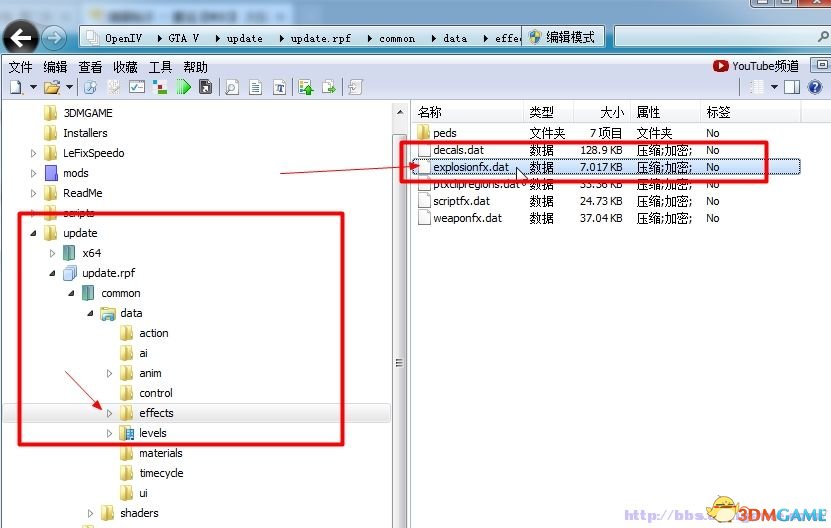Click update.rpf in the breadcrumb path
Screen dimensions: 831x528
click(321, 38)
